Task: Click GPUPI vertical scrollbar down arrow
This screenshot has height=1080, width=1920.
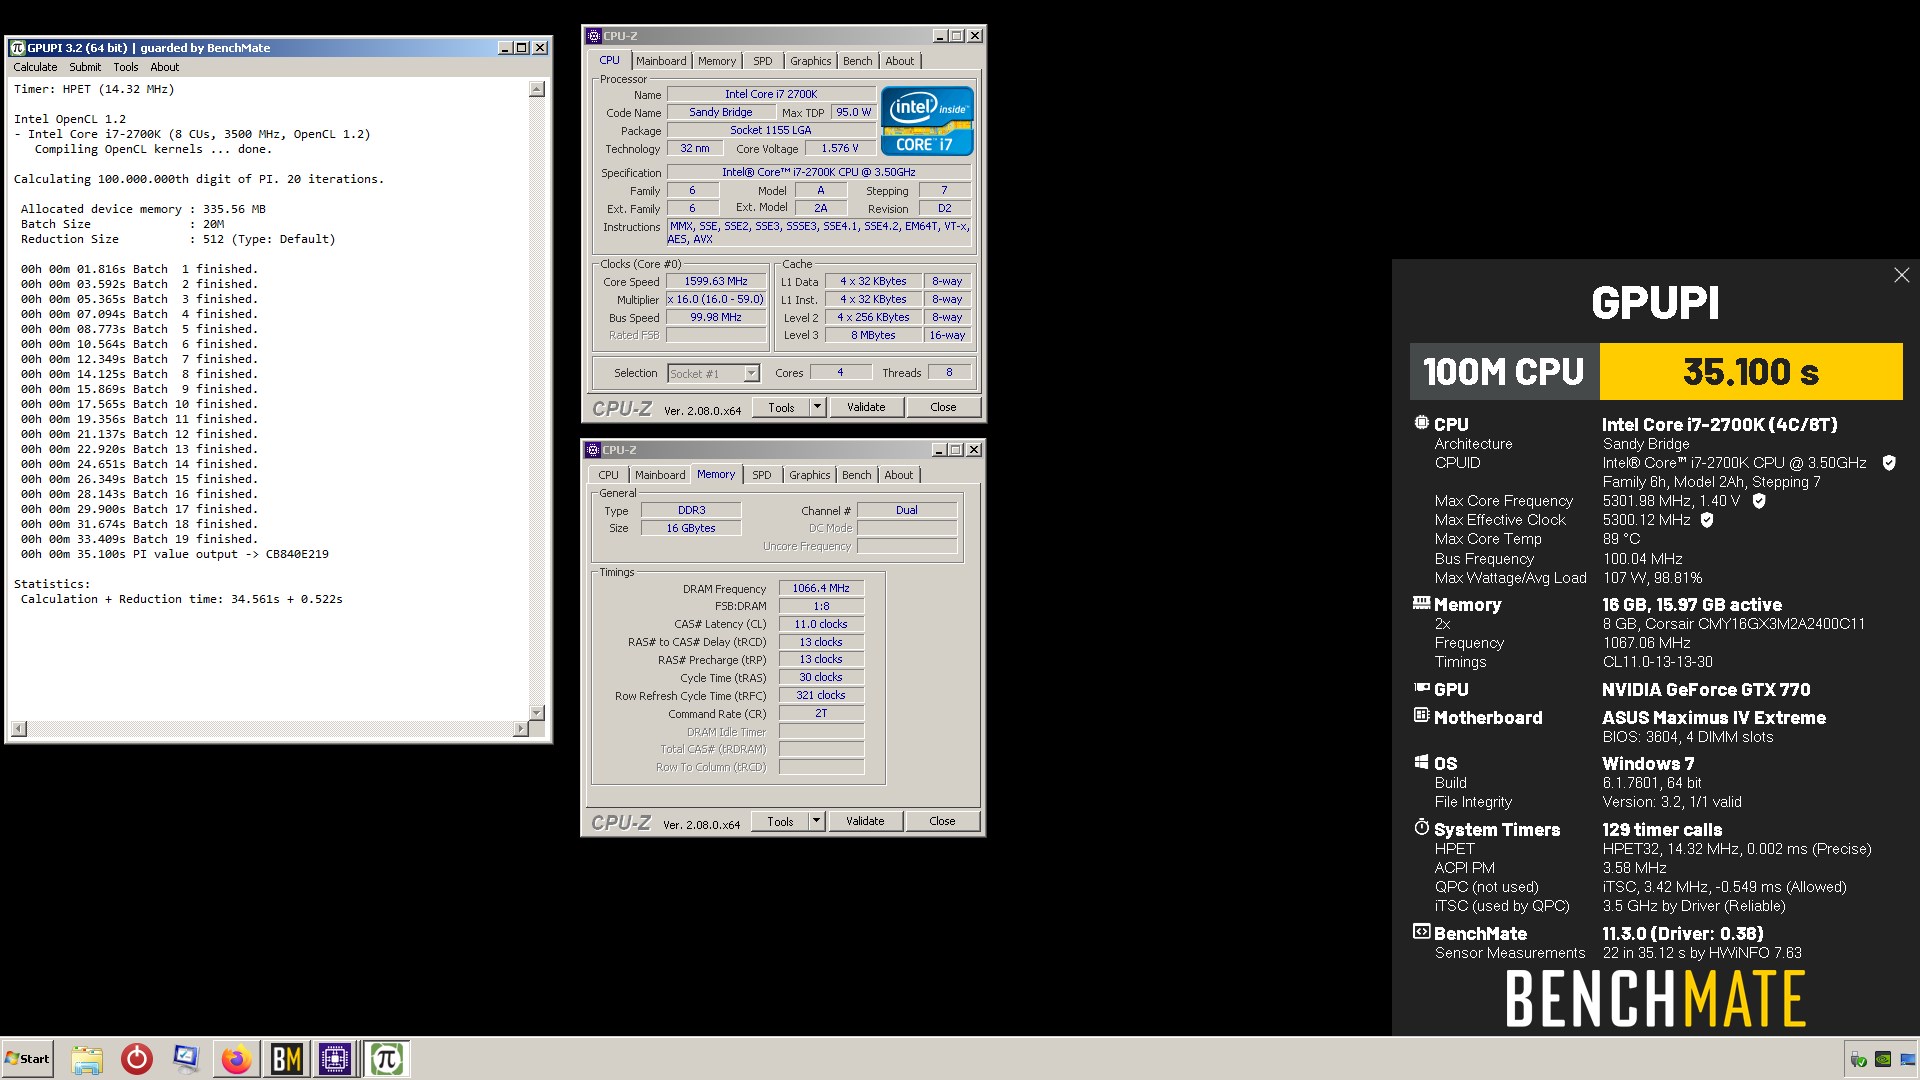Action: coord(537,712)
